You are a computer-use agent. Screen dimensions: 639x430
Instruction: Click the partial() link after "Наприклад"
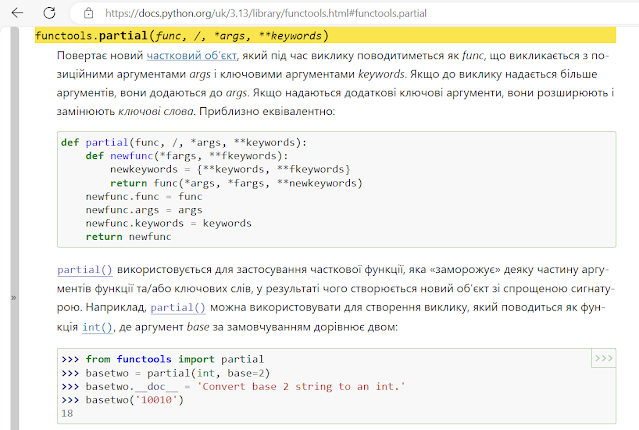[x=178, y=307]
